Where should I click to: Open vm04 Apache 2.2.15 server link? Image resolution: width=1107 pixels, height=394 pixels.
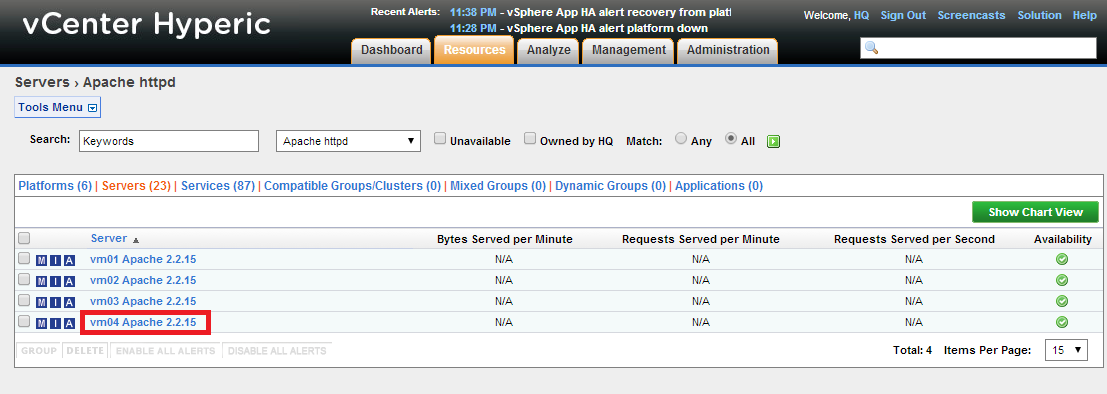[143, 323]
